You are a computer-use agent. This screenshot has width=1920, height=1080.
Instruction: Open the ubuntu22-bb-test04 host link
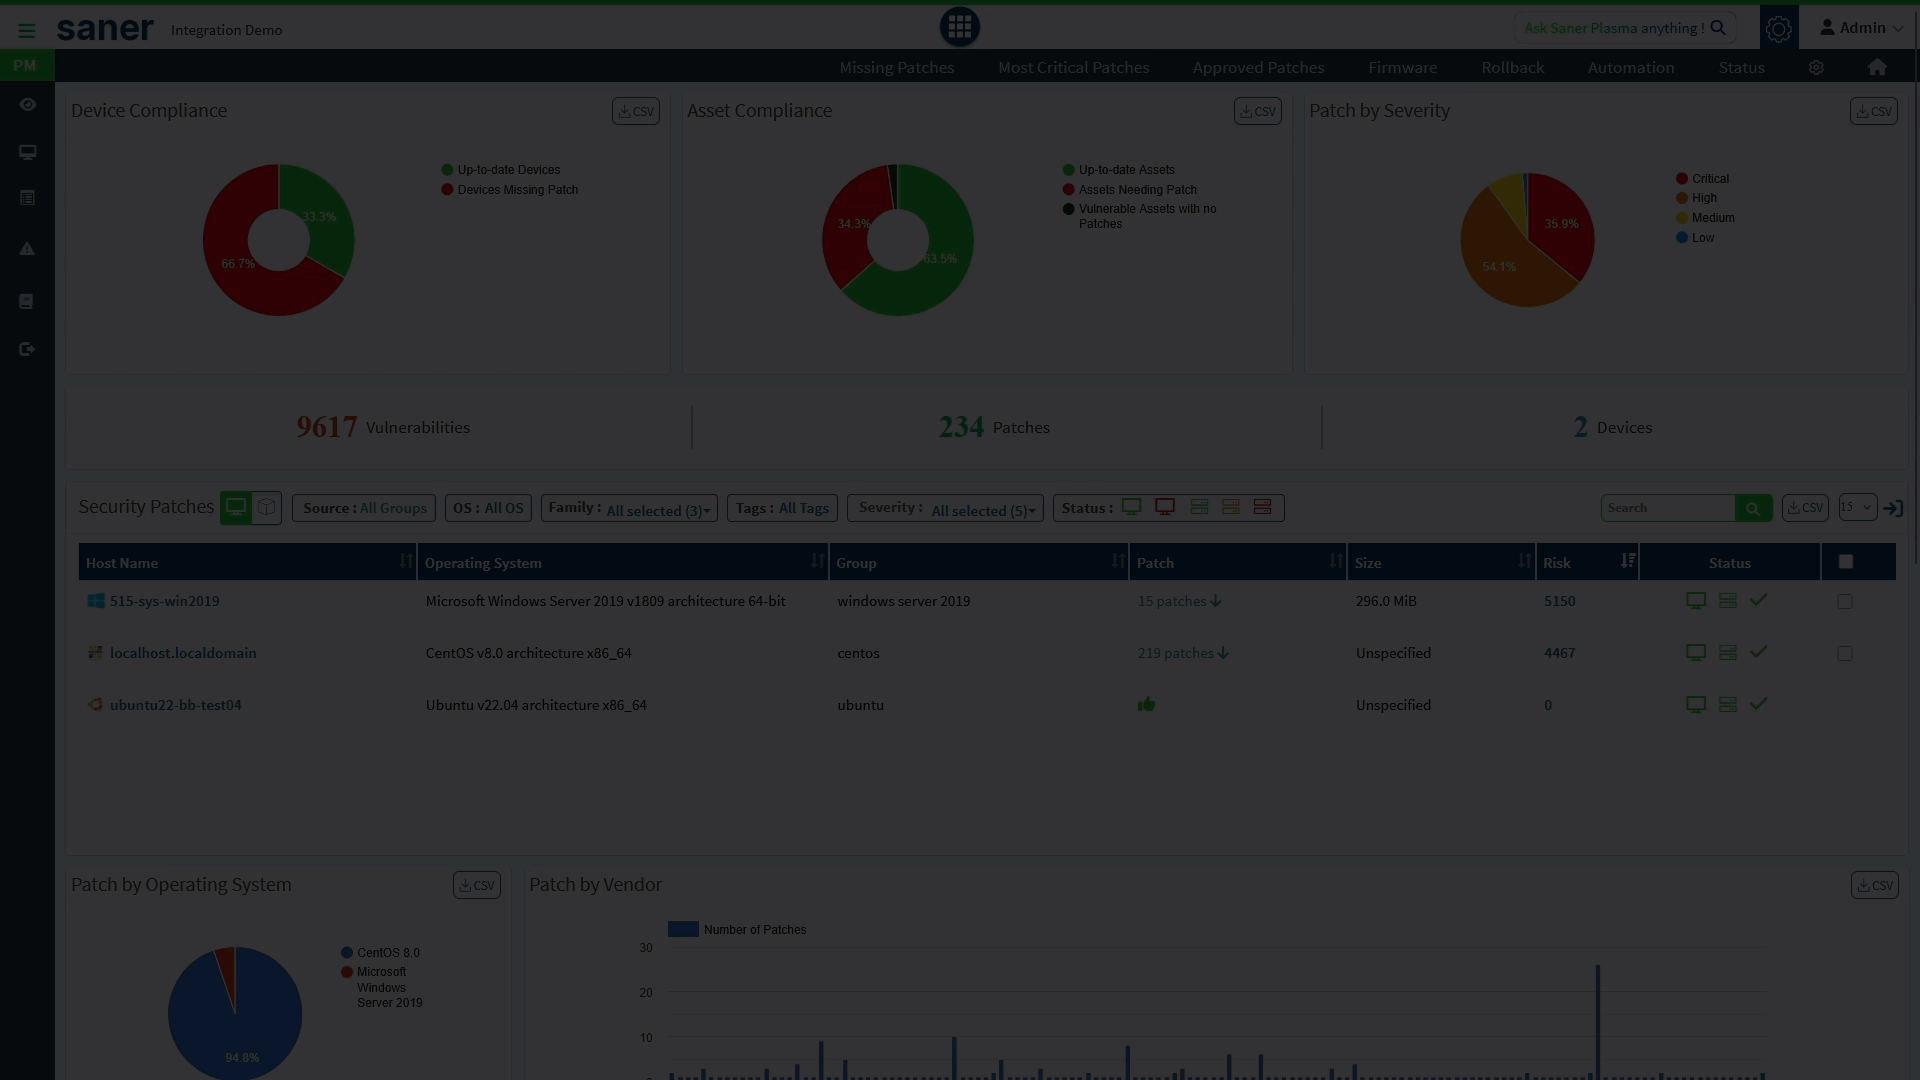(175, 705)
